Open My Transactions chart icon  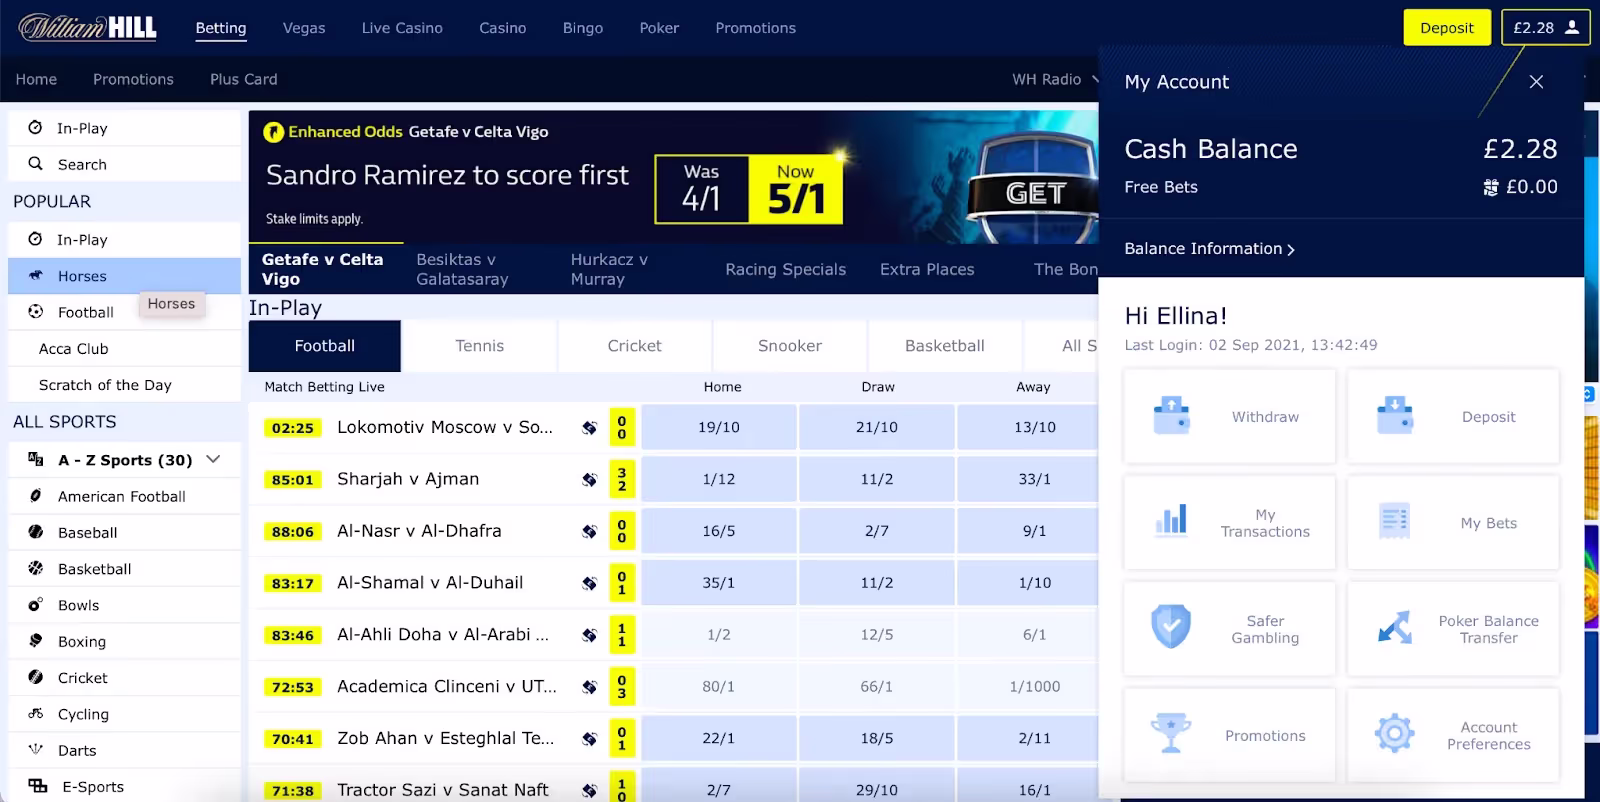coord(1171,522)
